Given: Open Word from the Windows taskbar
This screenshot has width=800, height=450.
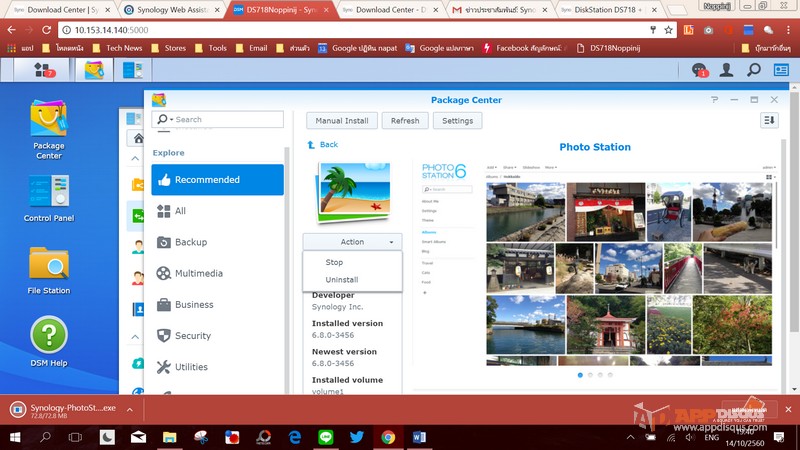Looking at the screenshot, I should 419,437.
